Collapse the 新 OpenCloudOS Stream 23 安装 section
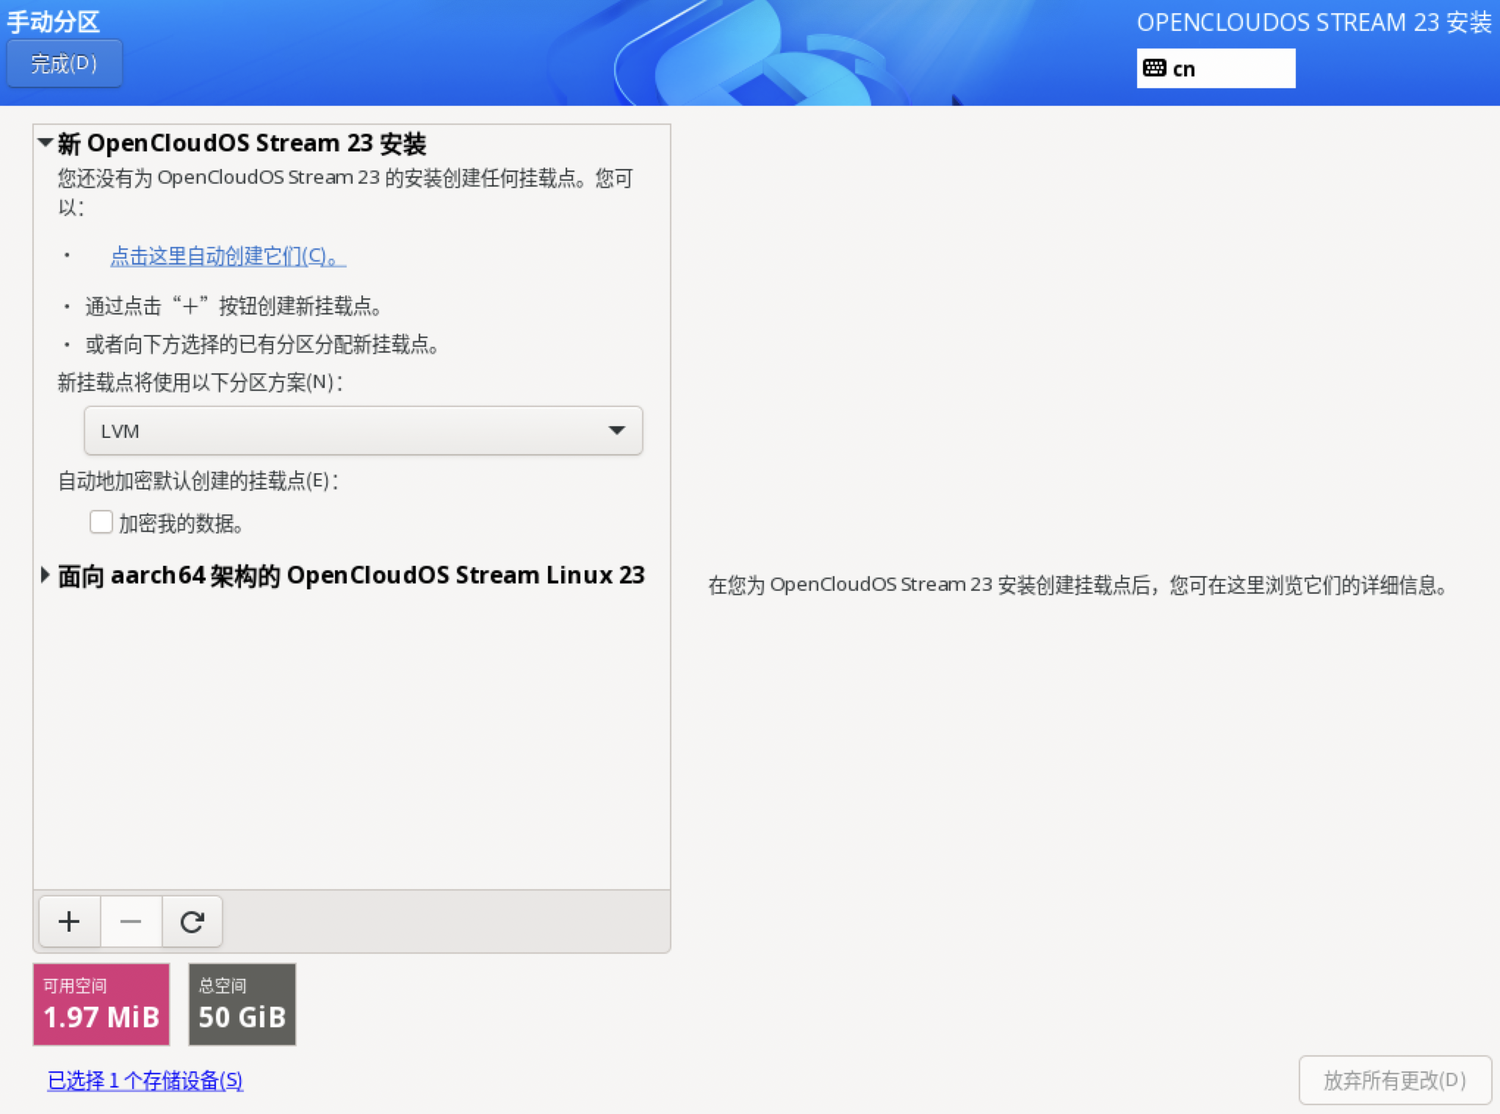This screenshot has width=1500, height=1114. point(45,142)
